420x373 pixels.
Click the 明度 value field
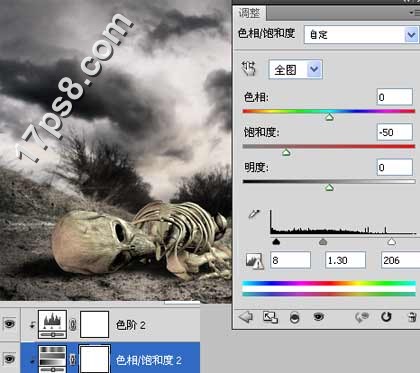click(395, 167)
